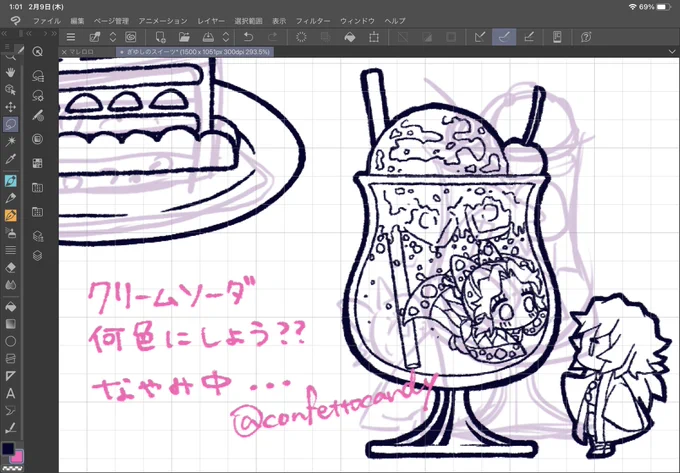Toggle the highlighted Snap to Special Ruler
Screen dimensions: 680x473
(504, 37)
